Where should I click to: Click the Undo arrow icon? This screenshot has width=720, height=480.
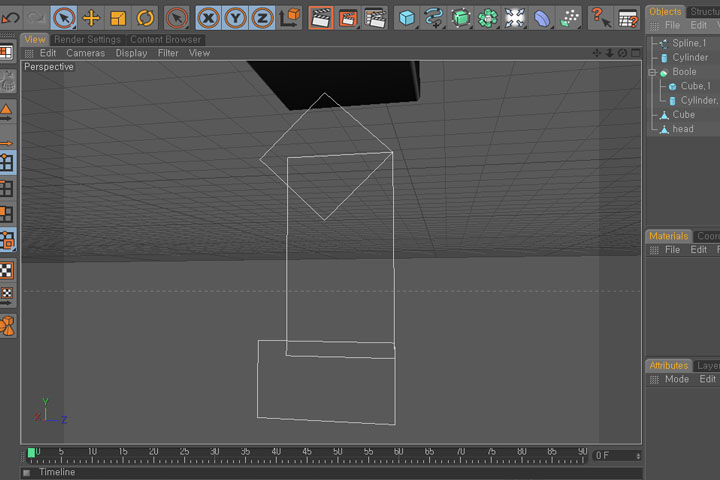[x=10, y=18]
